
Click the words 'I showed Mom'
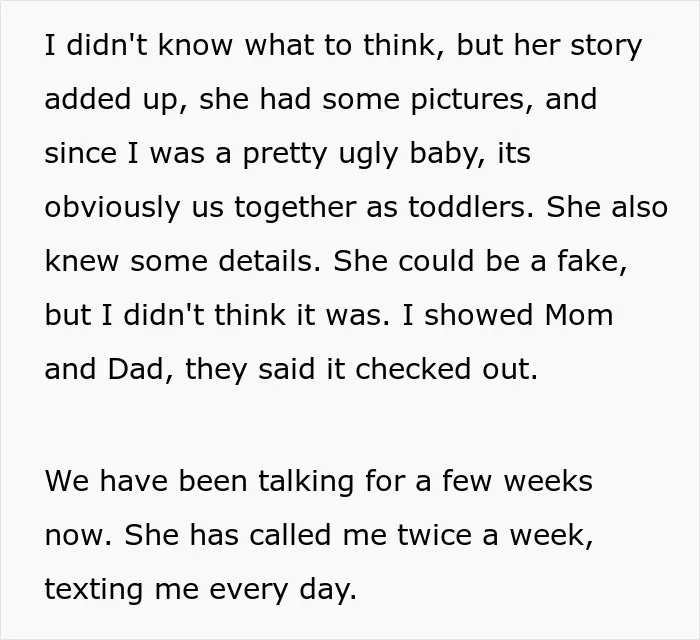[508, 315]
